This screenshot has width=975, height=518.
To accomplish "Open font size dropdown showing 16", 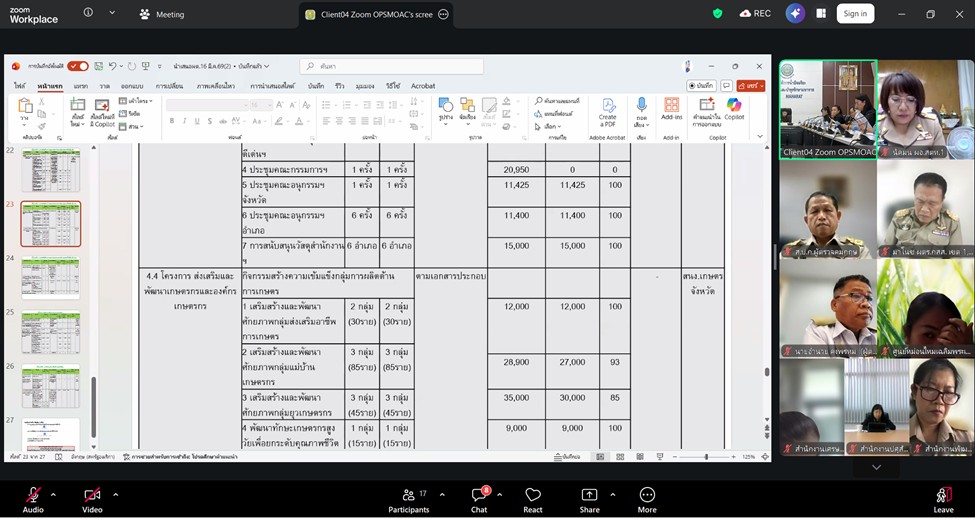I will 260,105.
